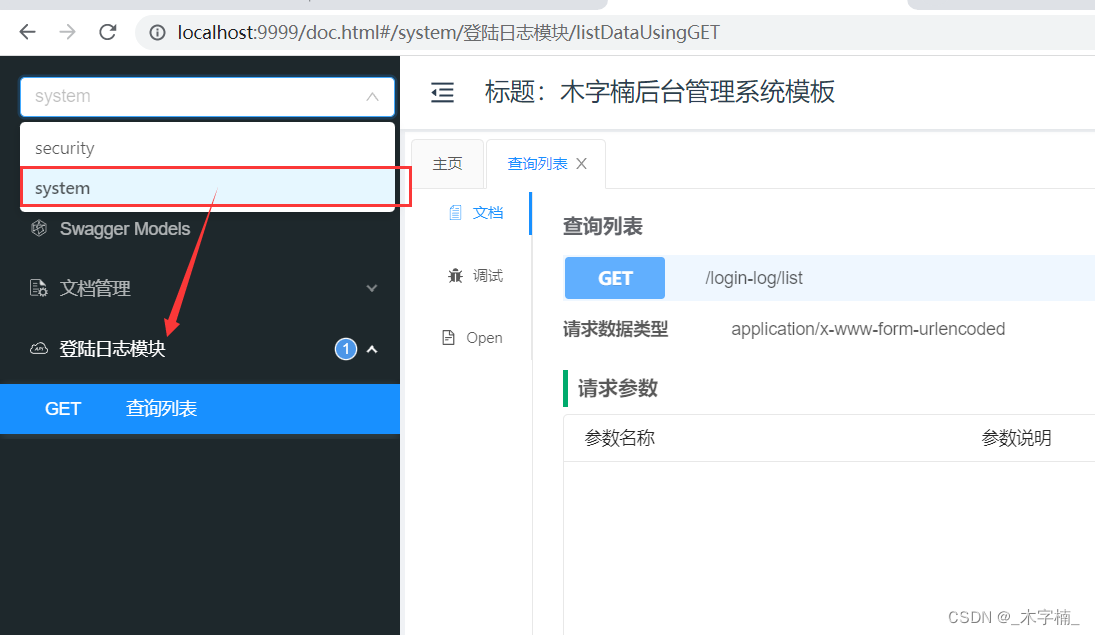
Task: Open the system group selector dropdown
Action: 207,95
